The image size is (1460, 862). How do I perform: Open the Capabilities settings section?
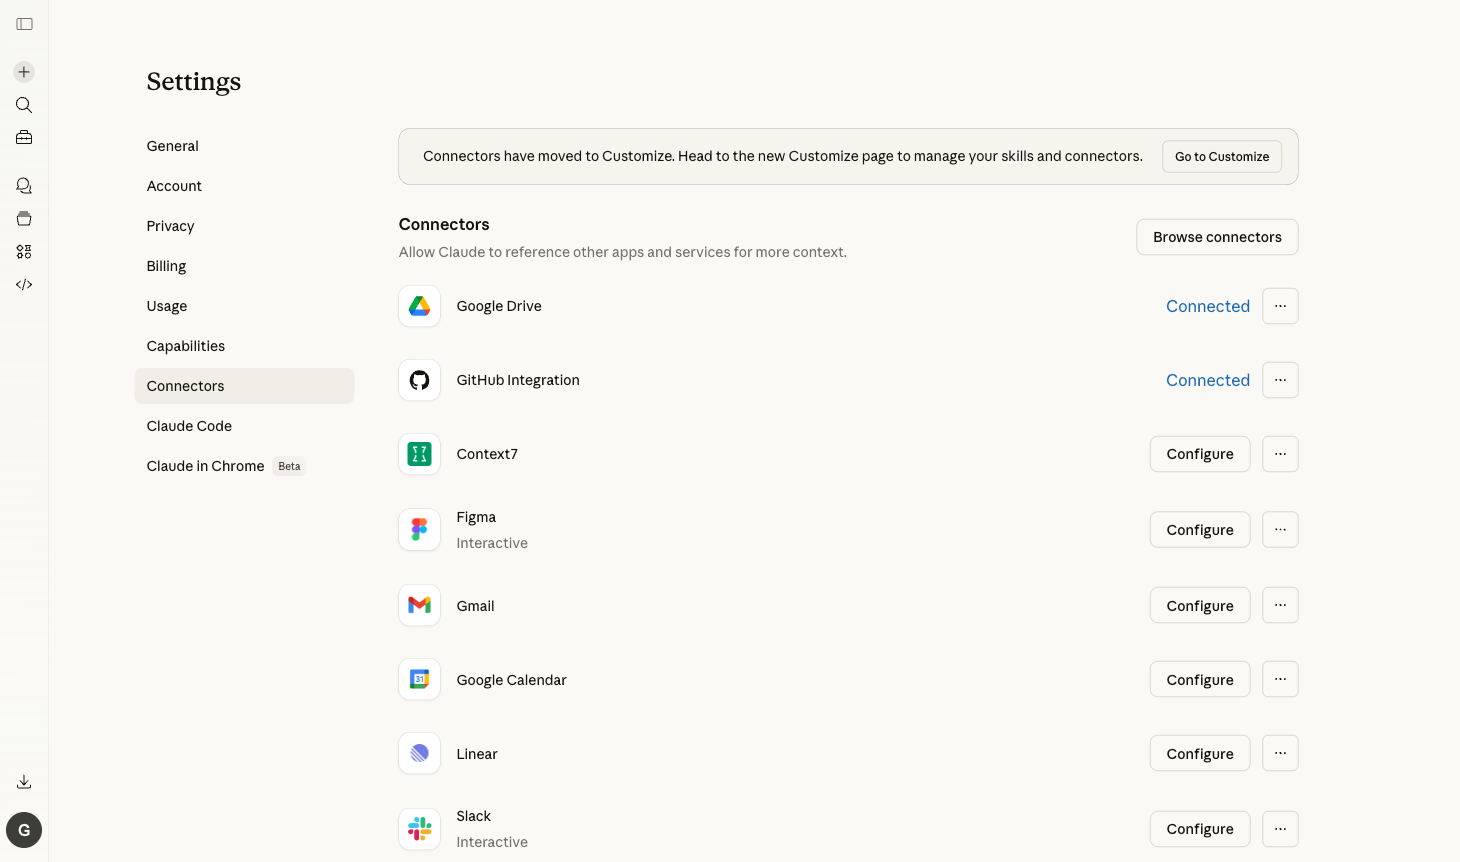(x=186, y=346)
